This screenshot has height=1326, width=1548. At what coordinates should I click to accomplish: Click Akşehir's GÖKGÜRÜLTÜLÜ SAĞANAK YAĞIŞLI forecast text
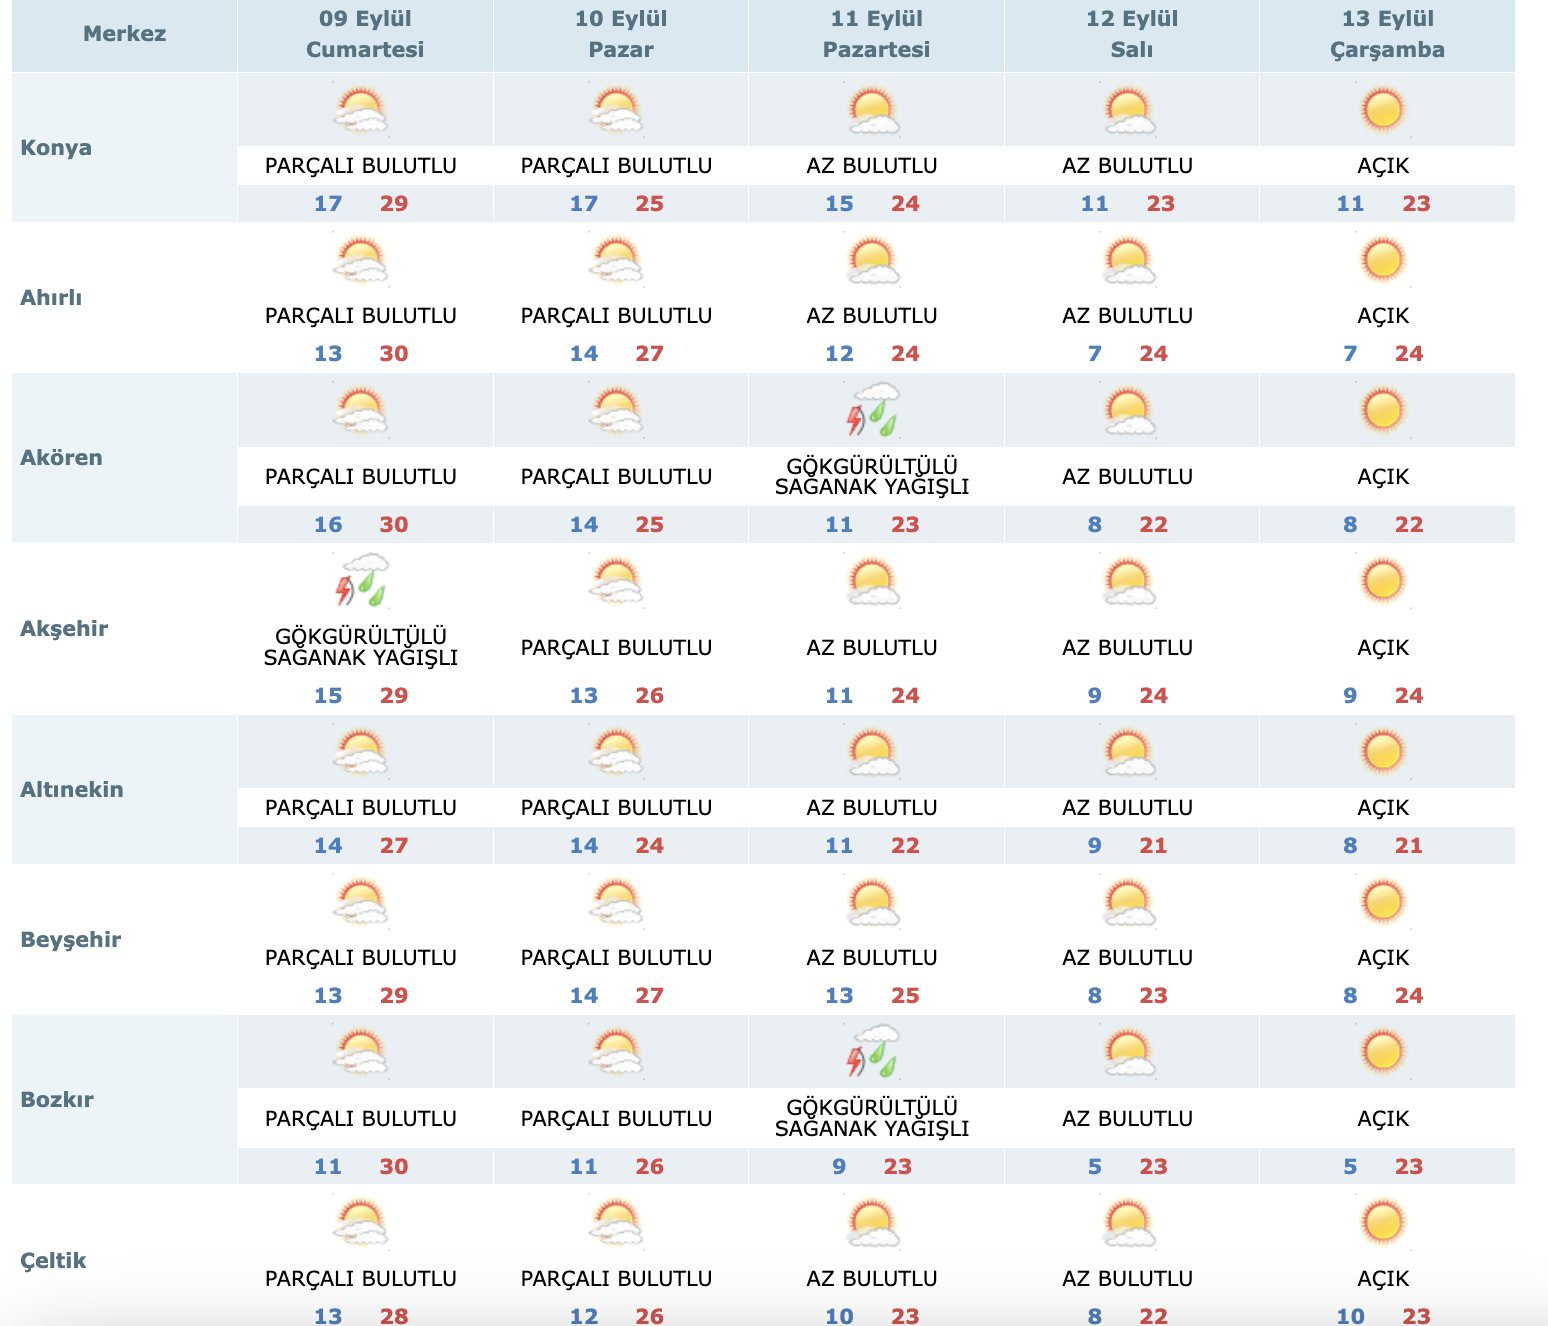pos(361,647)
